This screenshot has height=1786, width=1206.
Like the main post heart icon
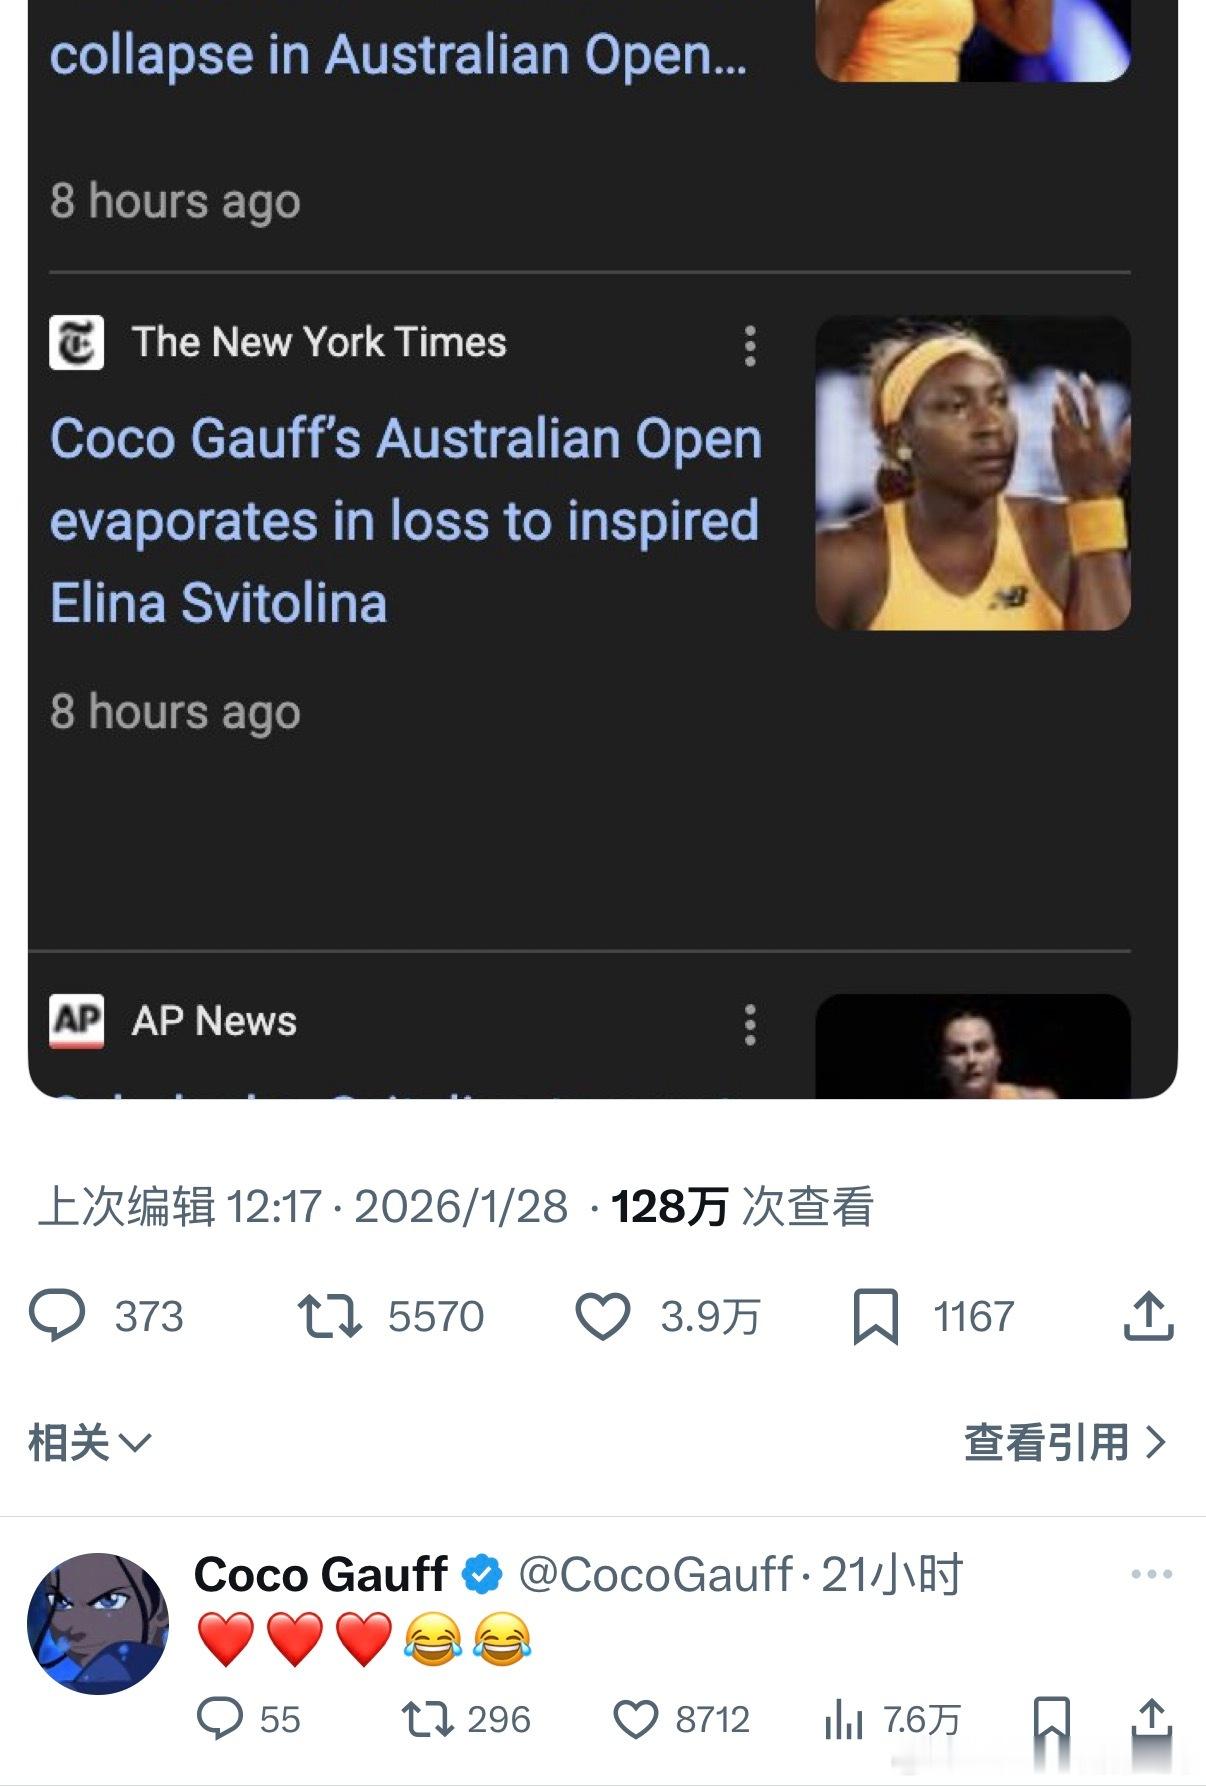tap(603, 1316)
